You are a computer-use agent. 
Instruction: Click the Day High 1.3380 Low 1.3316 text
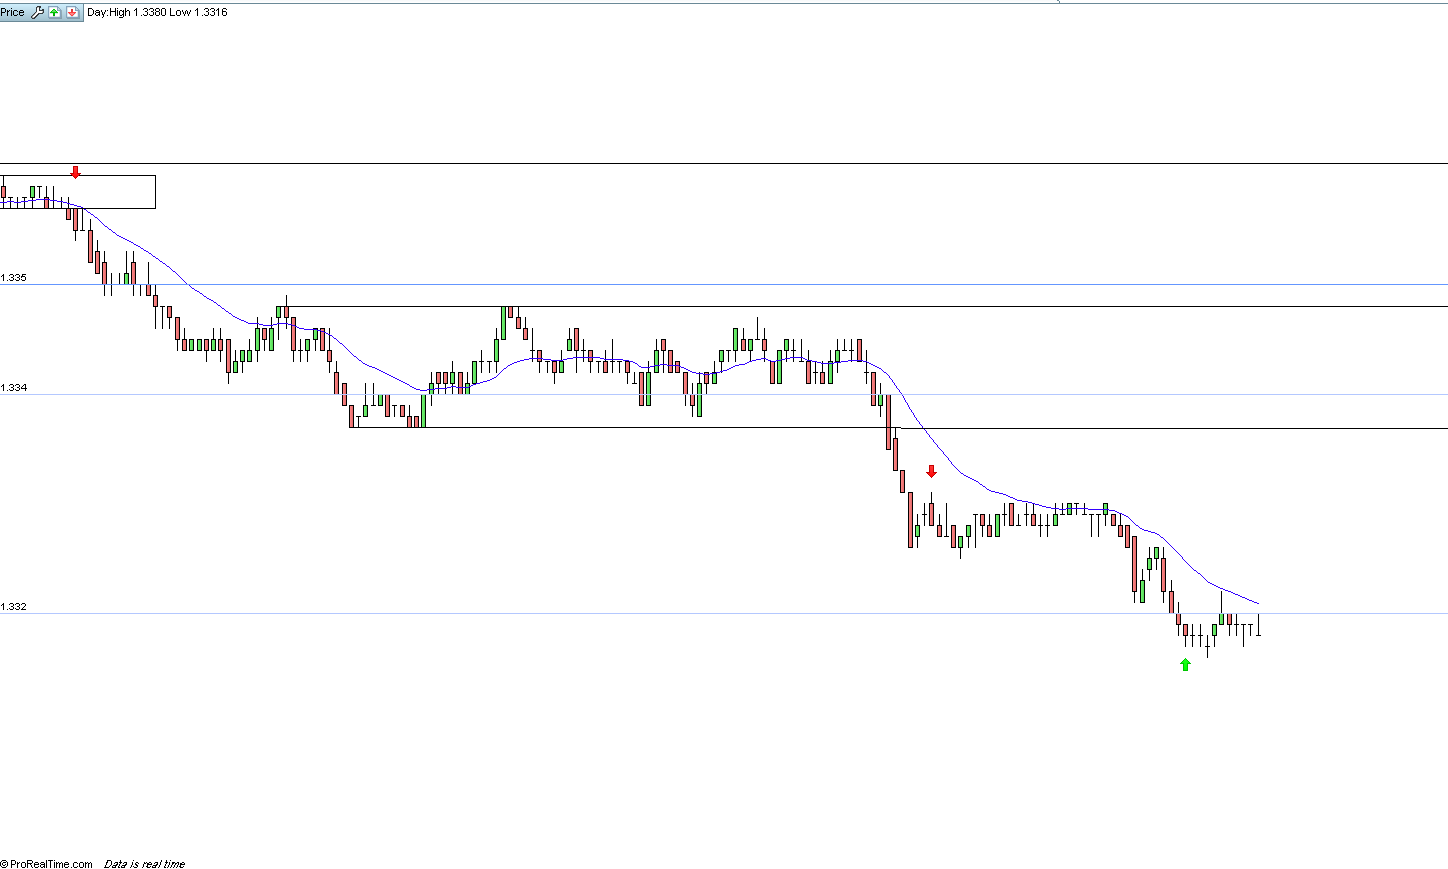click(157, 12)
